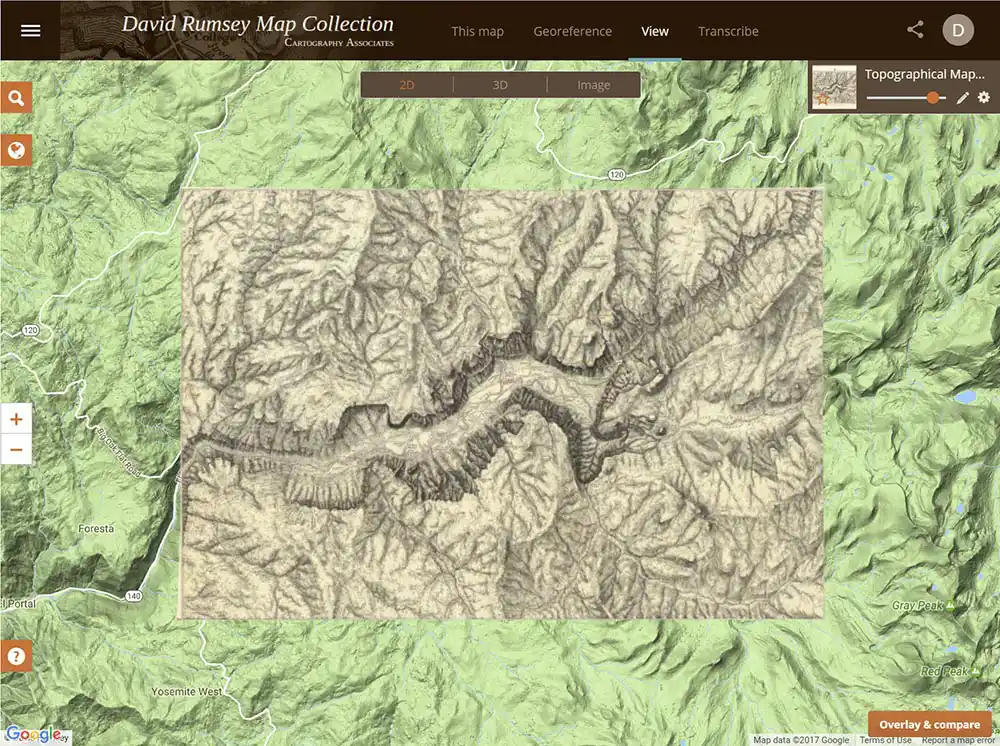Click the Topographical Map thumbnail
Viewport: 1000px width, 746px height.
pos(834,87)
